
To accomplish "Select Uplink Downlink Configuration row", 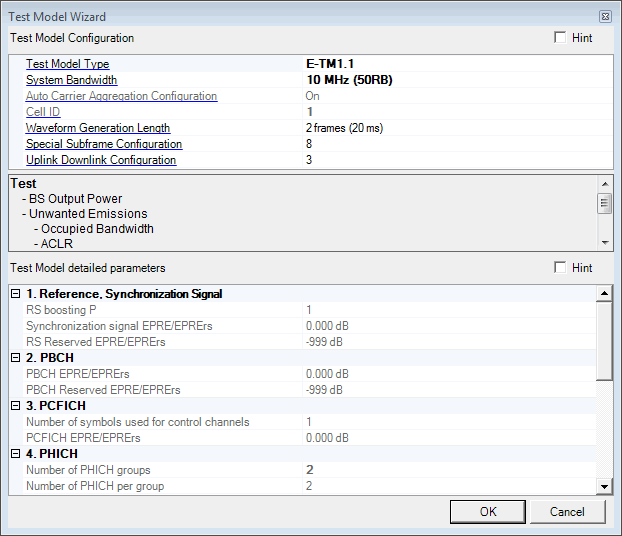I will click(100, 160).
